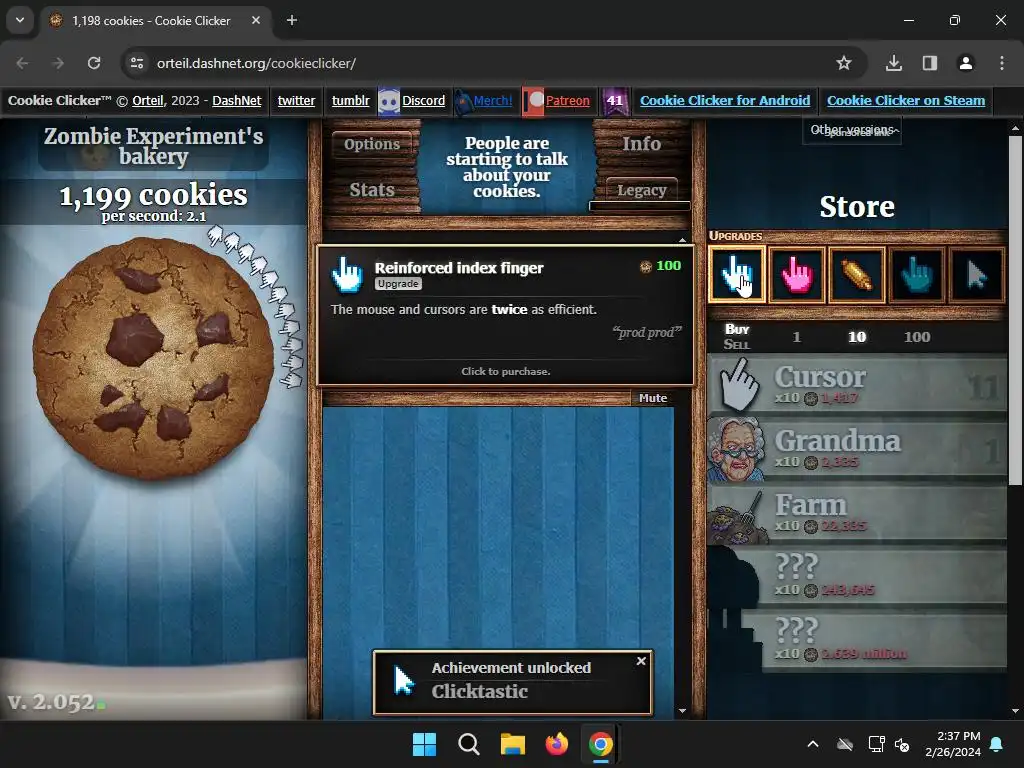Open Windows taskbar search
1024x768 pixels.
(x=468, y=744)
